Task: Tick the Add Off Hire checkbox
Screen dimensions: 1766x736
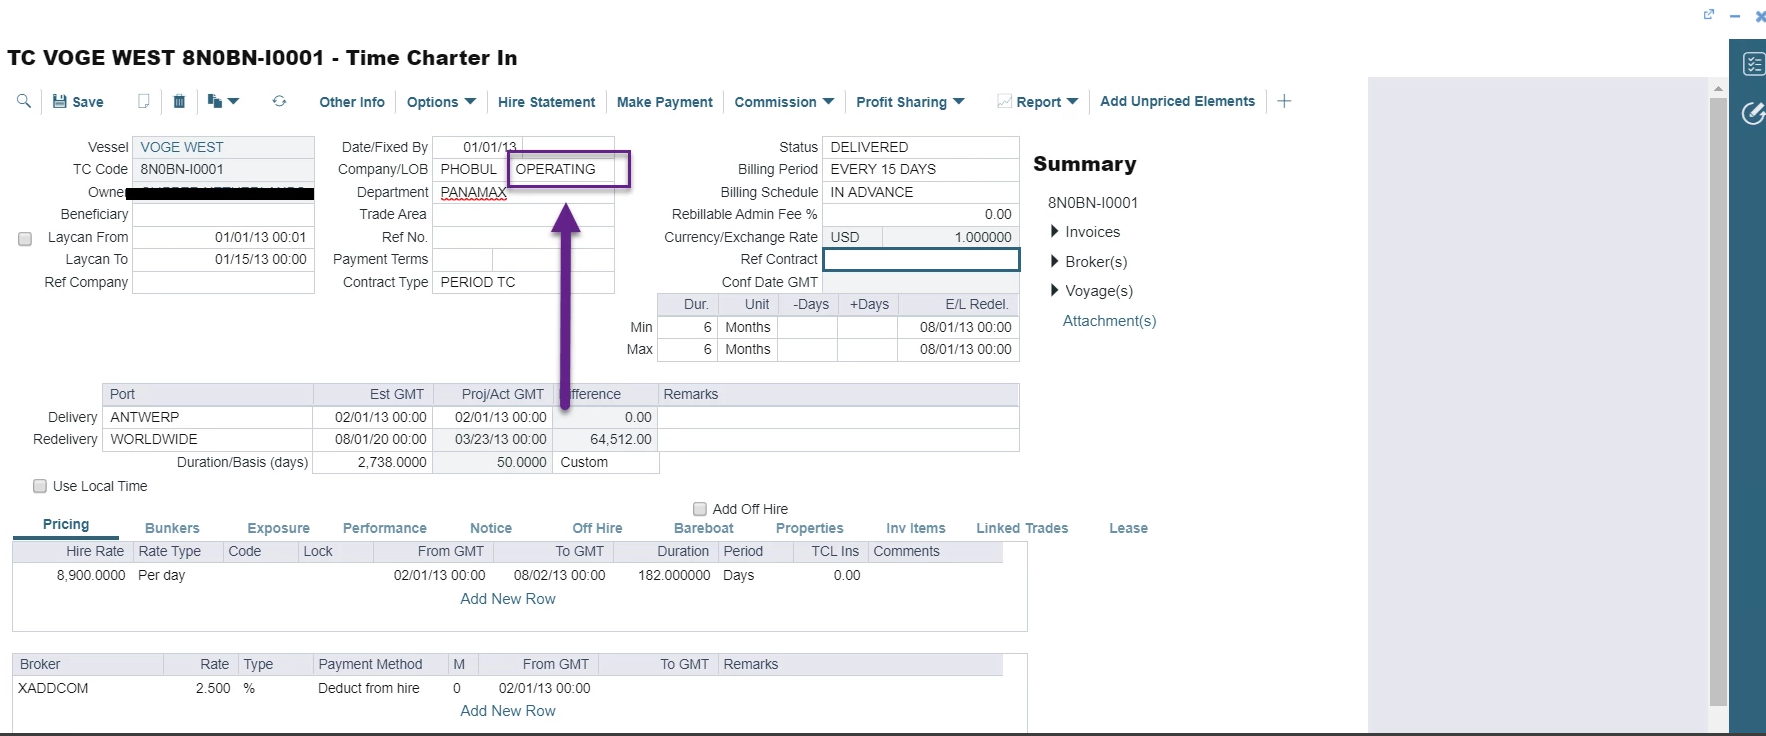Action: tap(700, 509)
